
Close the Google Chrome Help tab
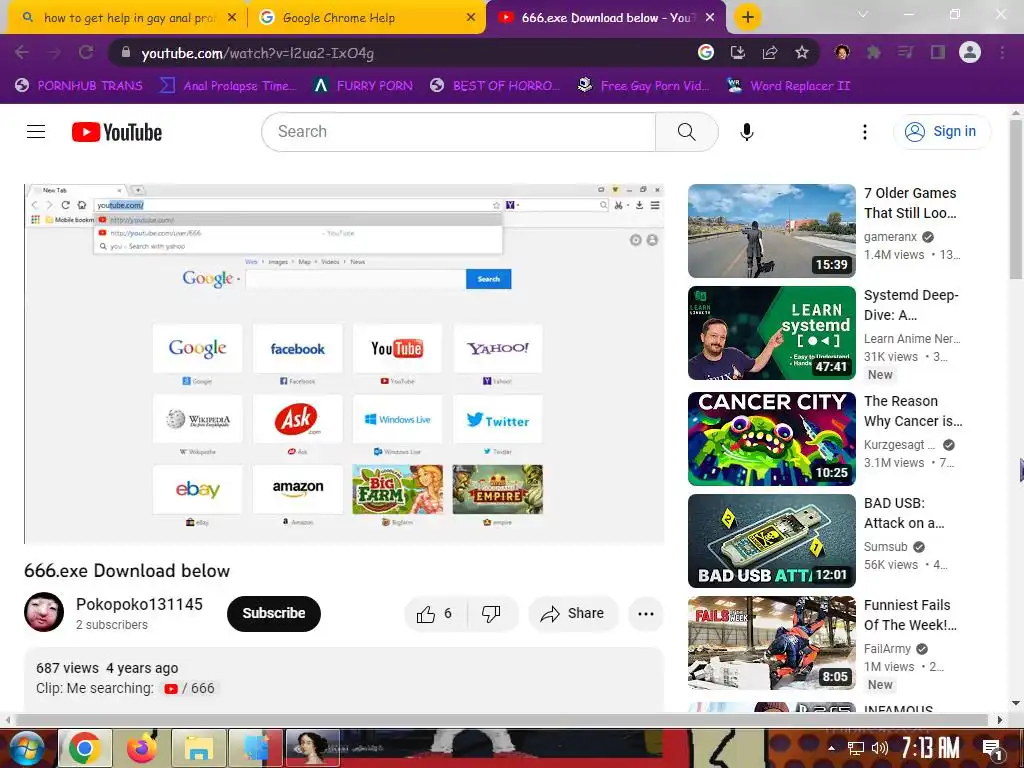click(x=470, y=18)
